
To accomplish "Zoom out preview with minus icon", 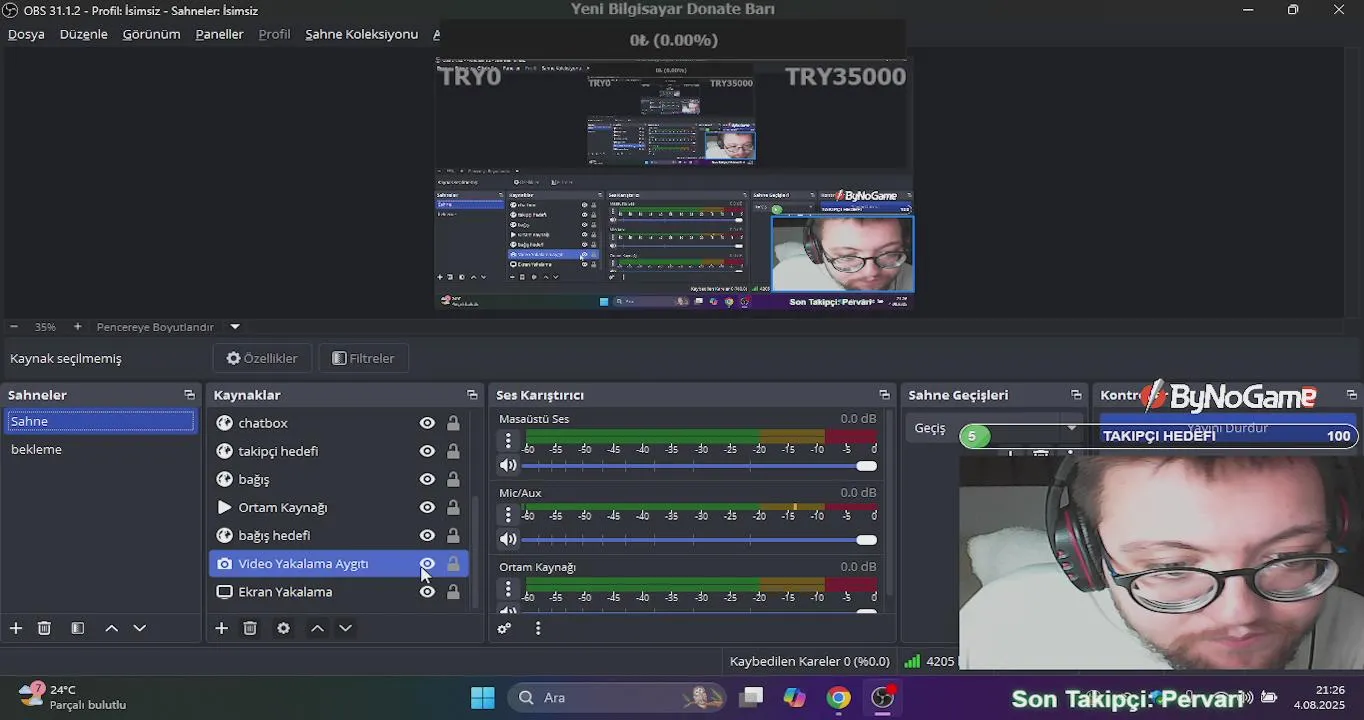I will [14, 327].
